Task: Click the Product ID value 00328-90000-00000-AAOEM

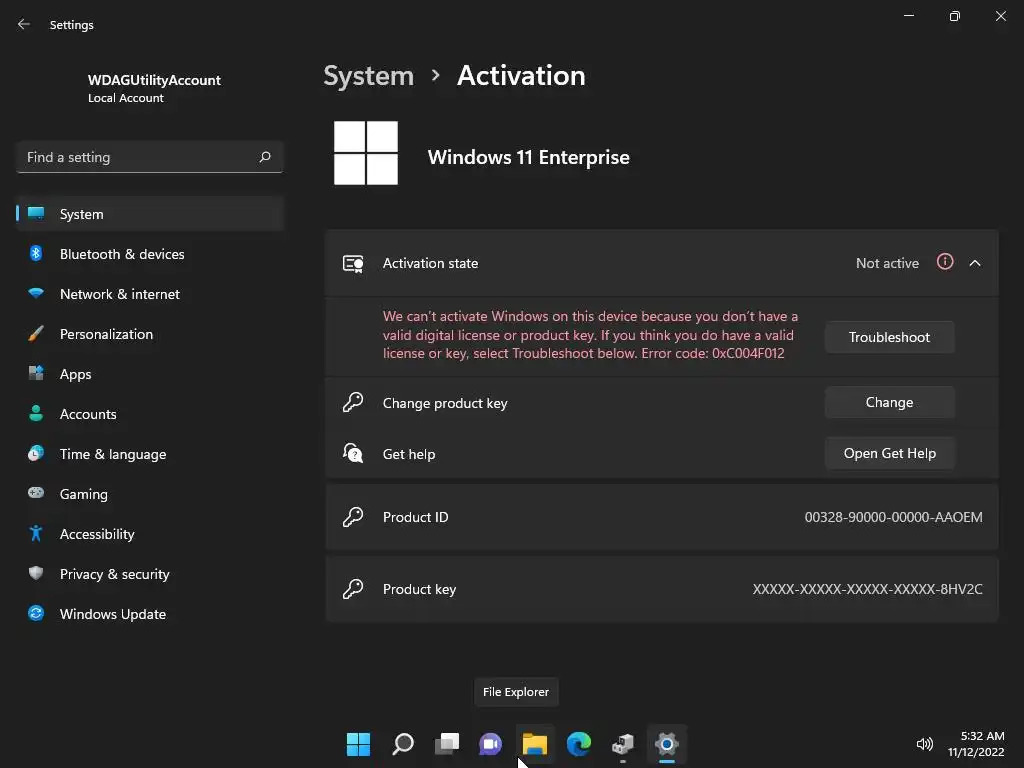Action: [x=893, y=517]
